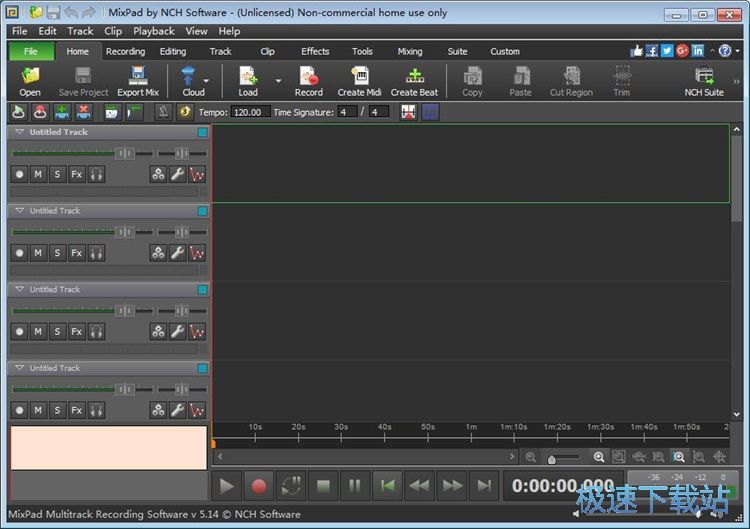Solo the second Untitled Track
The height and width of the screenshot is (529, 750).
57,253
